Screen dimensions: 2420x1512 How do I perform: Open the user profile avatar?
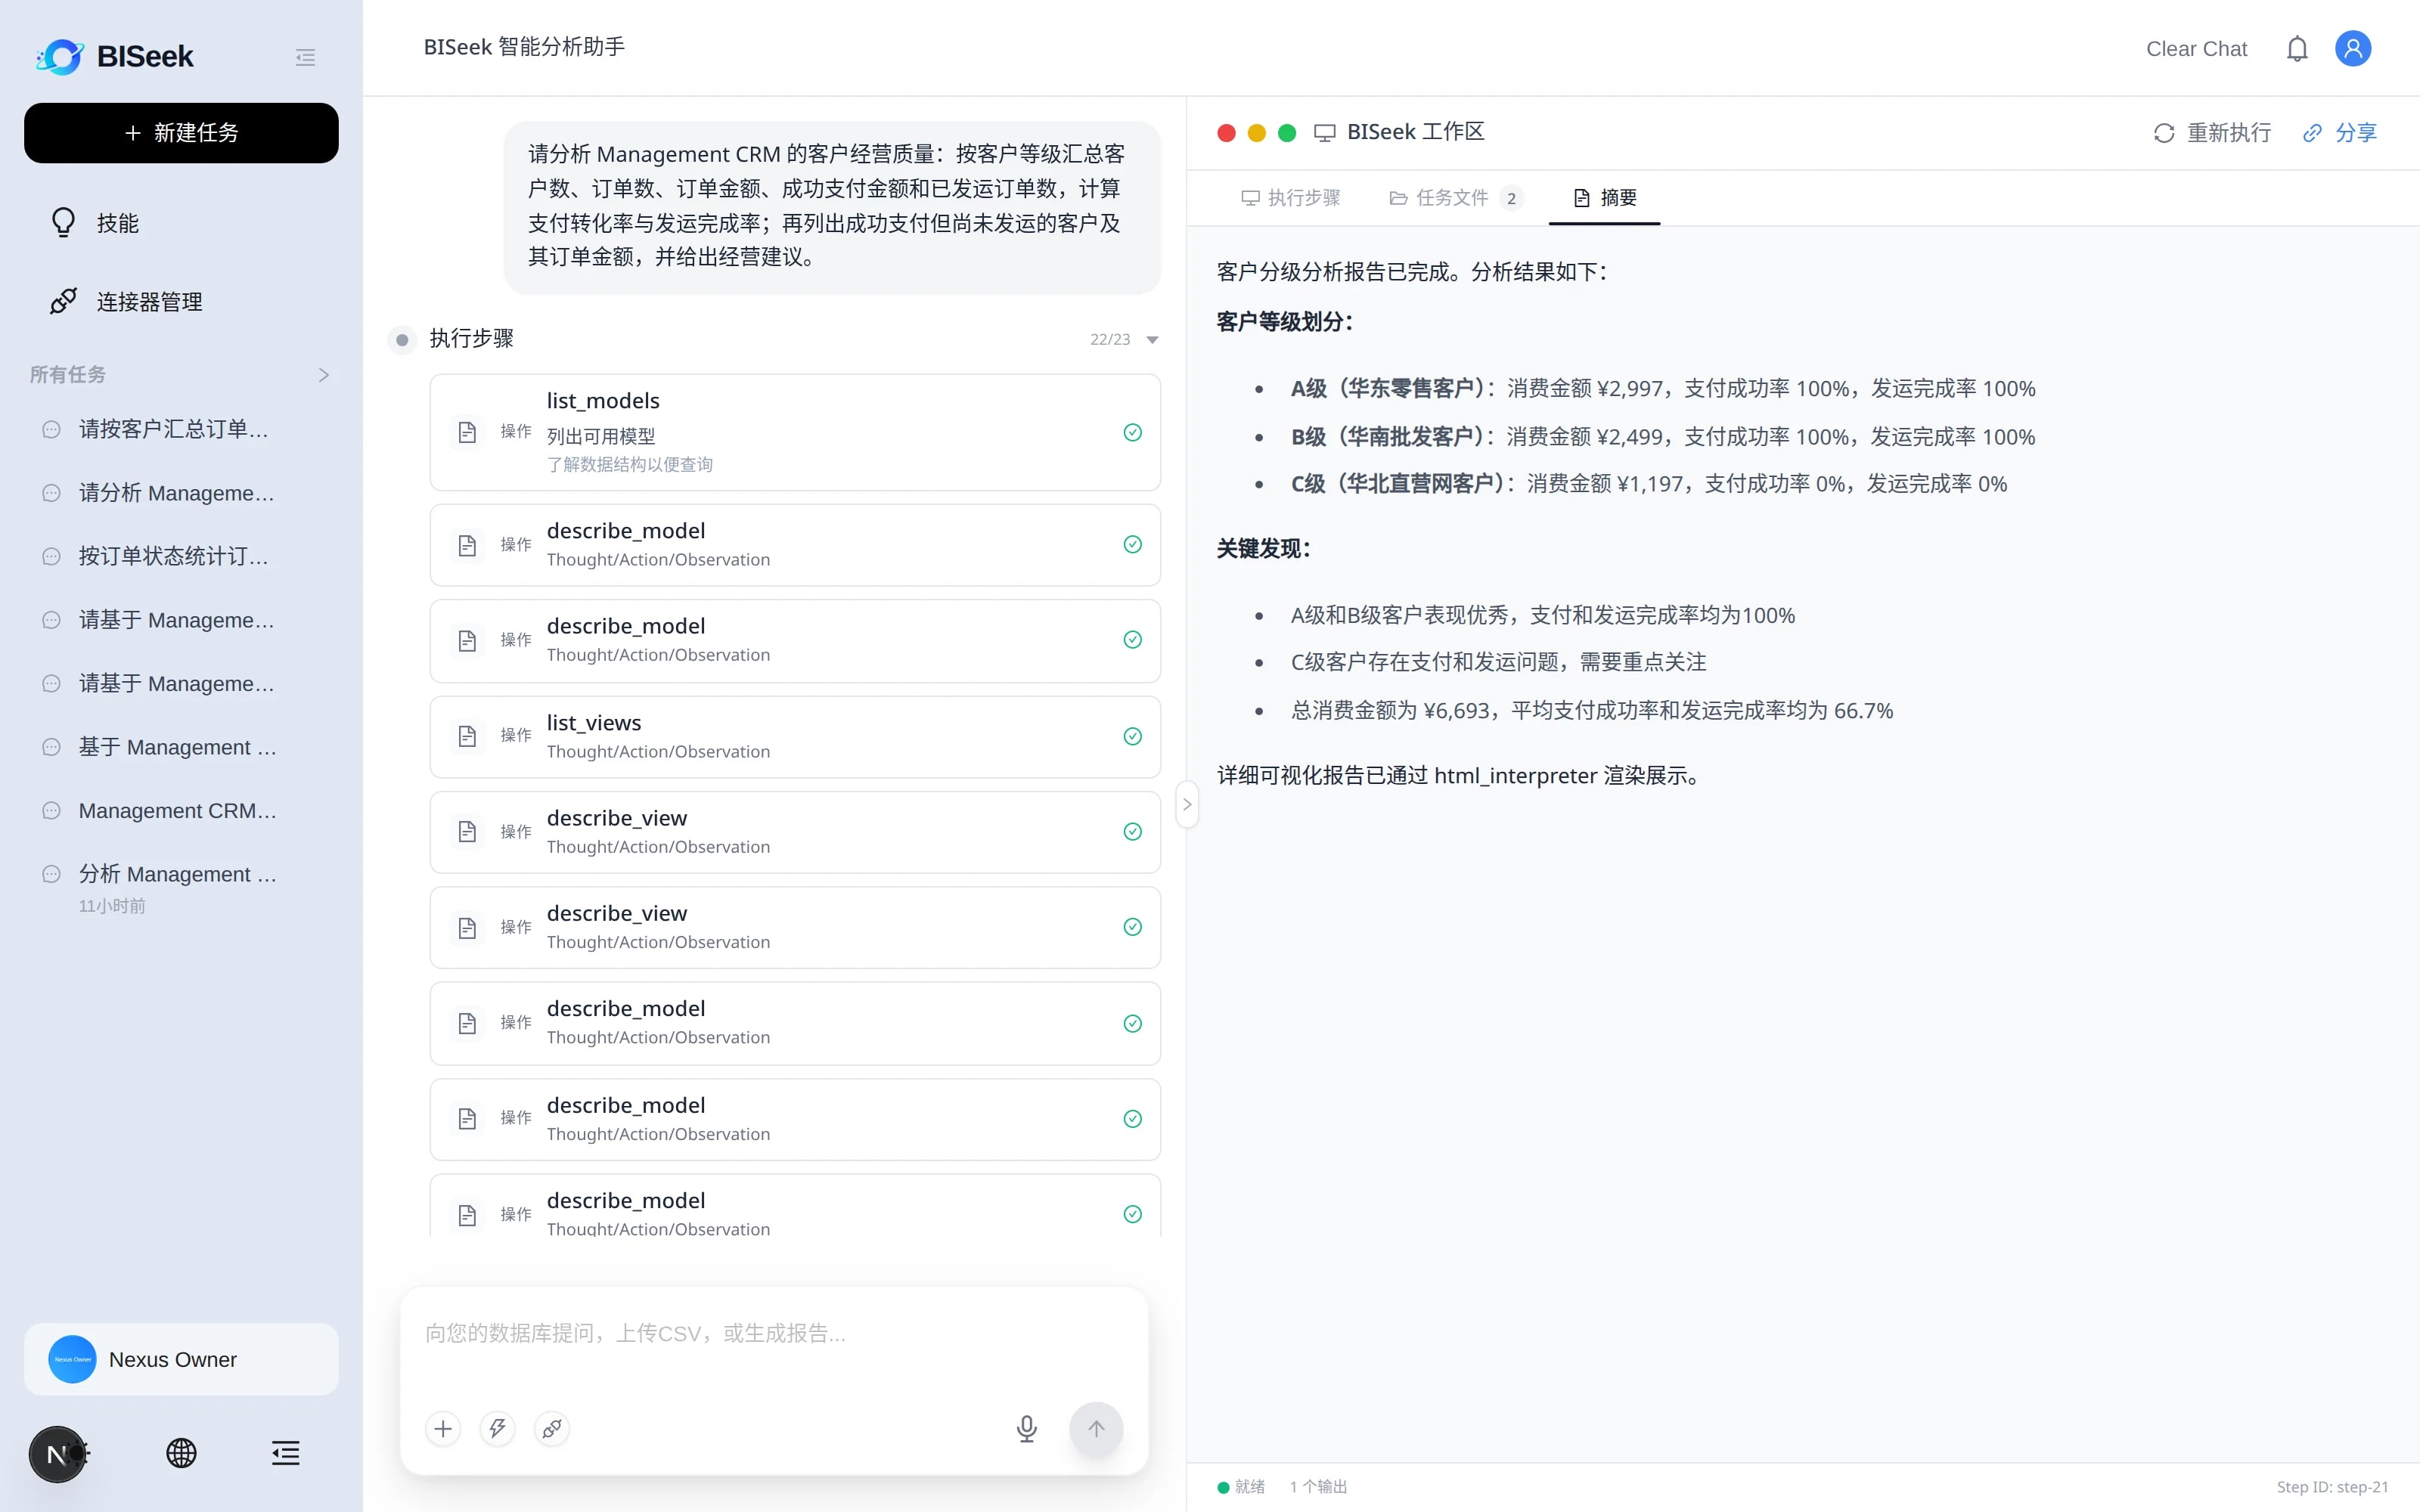click(2352, 49)
